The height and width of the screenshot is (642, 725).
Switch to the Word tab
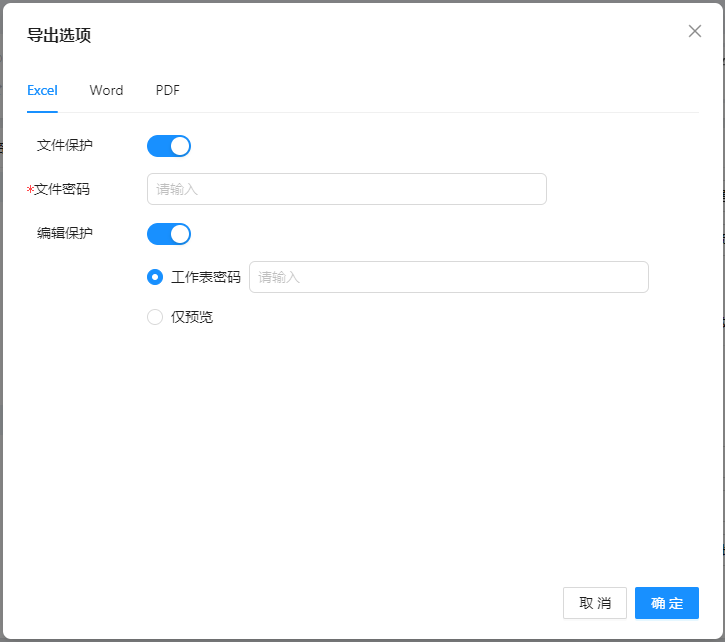pyautogui.click(x=106, y=90)
